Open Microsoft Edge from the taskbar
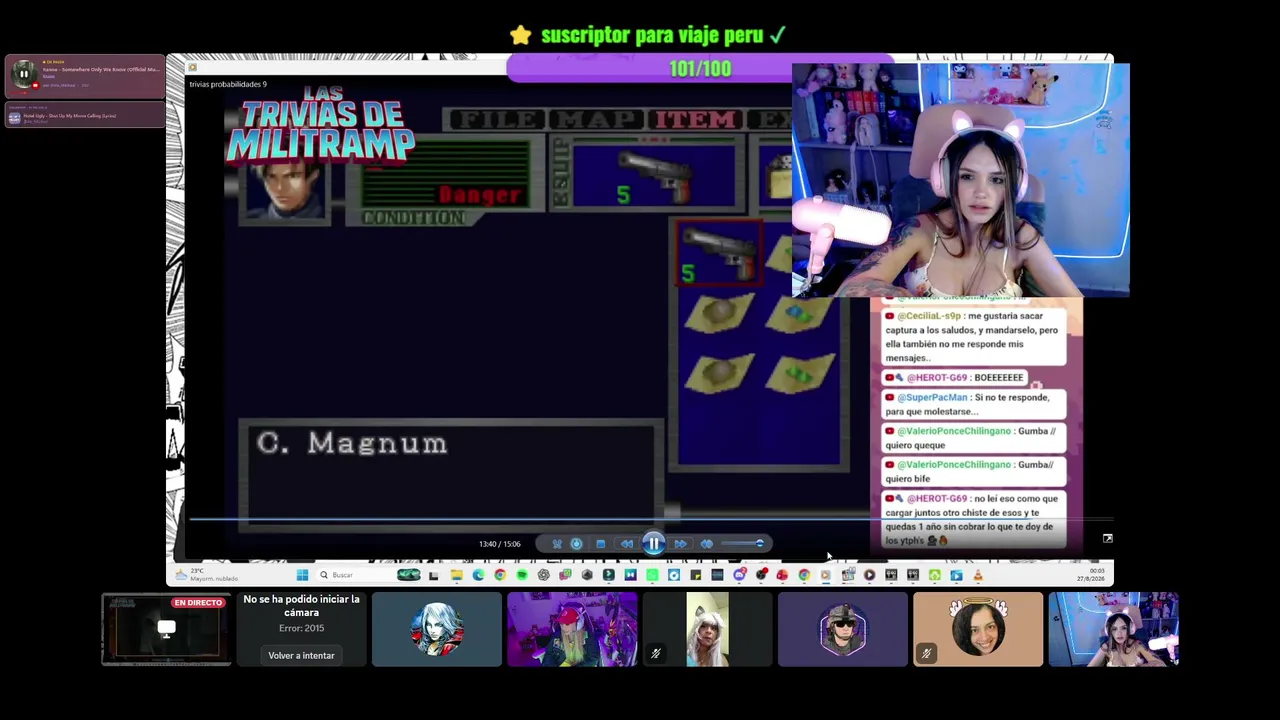 click(478, 575)
